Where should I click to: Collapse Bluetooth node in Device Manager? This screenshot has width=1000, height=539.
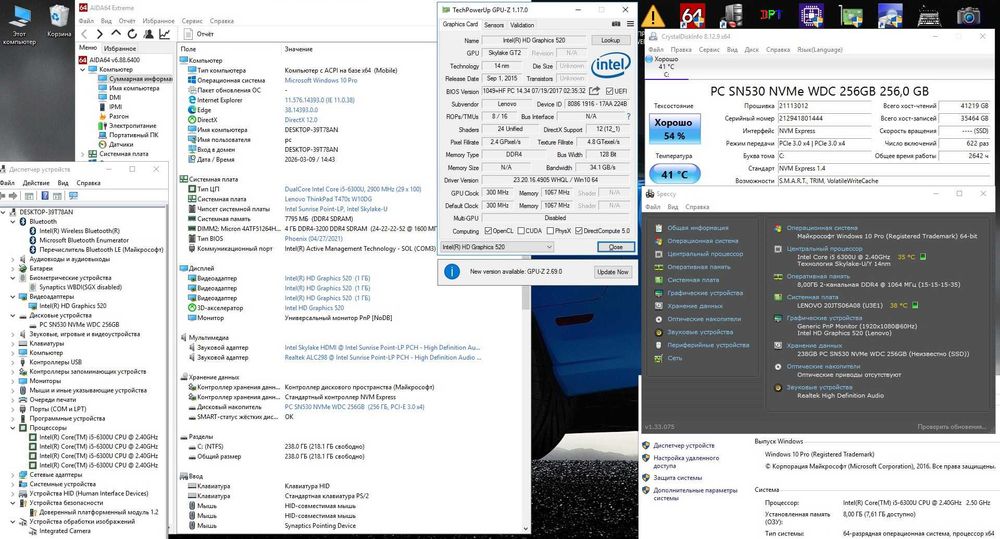click(12, 221)
